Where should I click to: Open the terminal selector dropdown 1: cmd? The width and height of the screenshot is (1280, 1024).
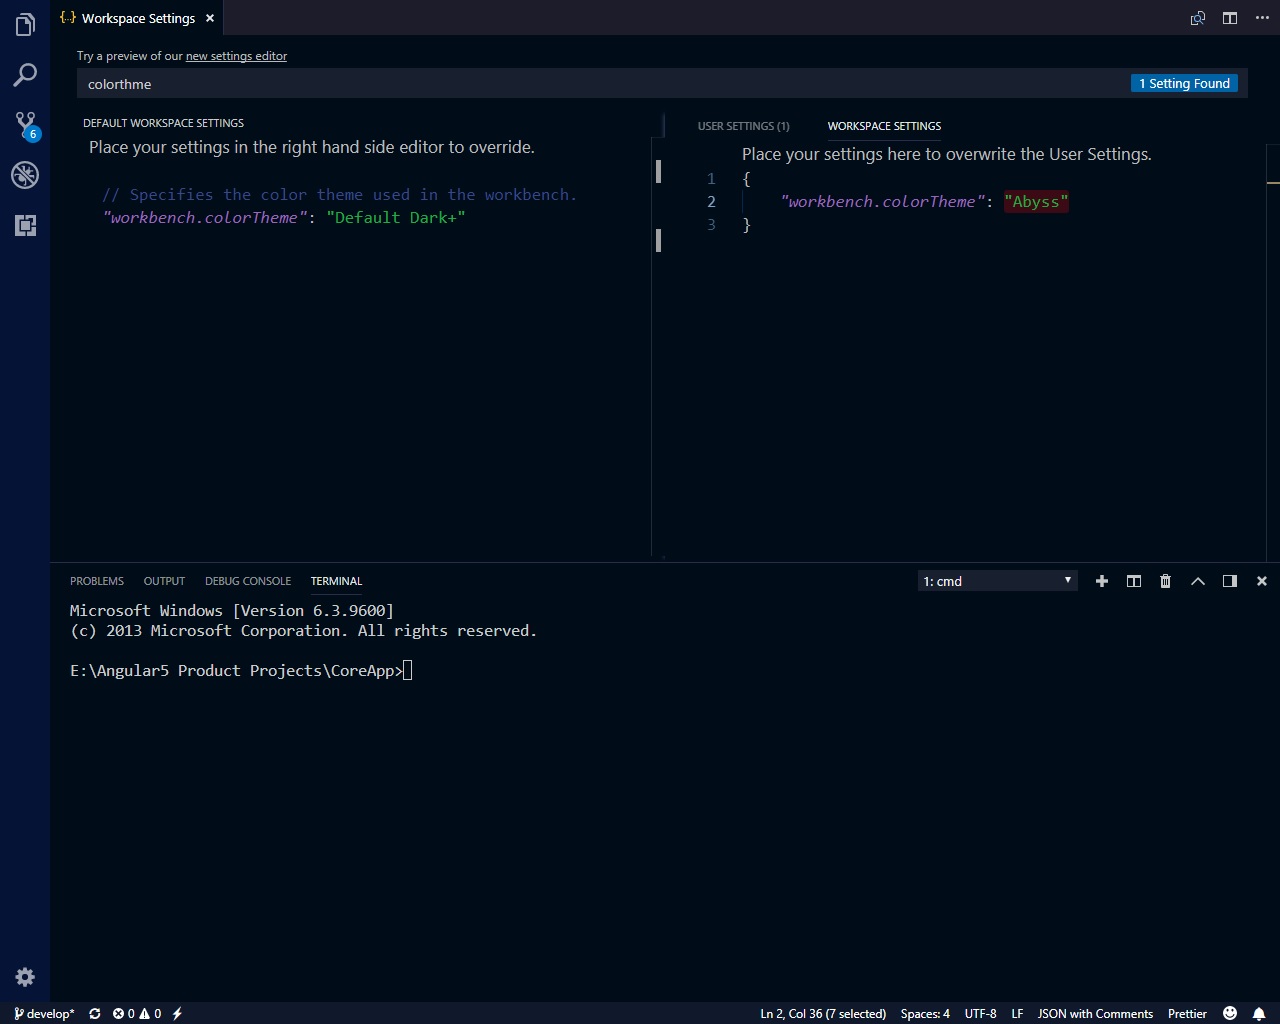(997, 581)
